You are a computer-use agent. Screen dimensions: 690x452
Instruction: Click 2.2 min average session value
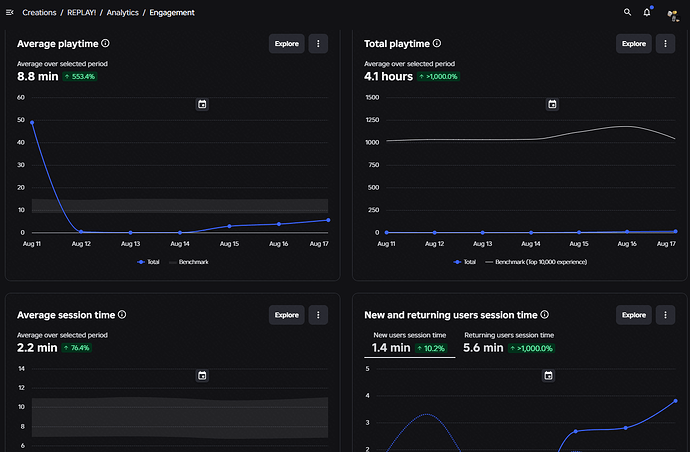coord(37,348)
